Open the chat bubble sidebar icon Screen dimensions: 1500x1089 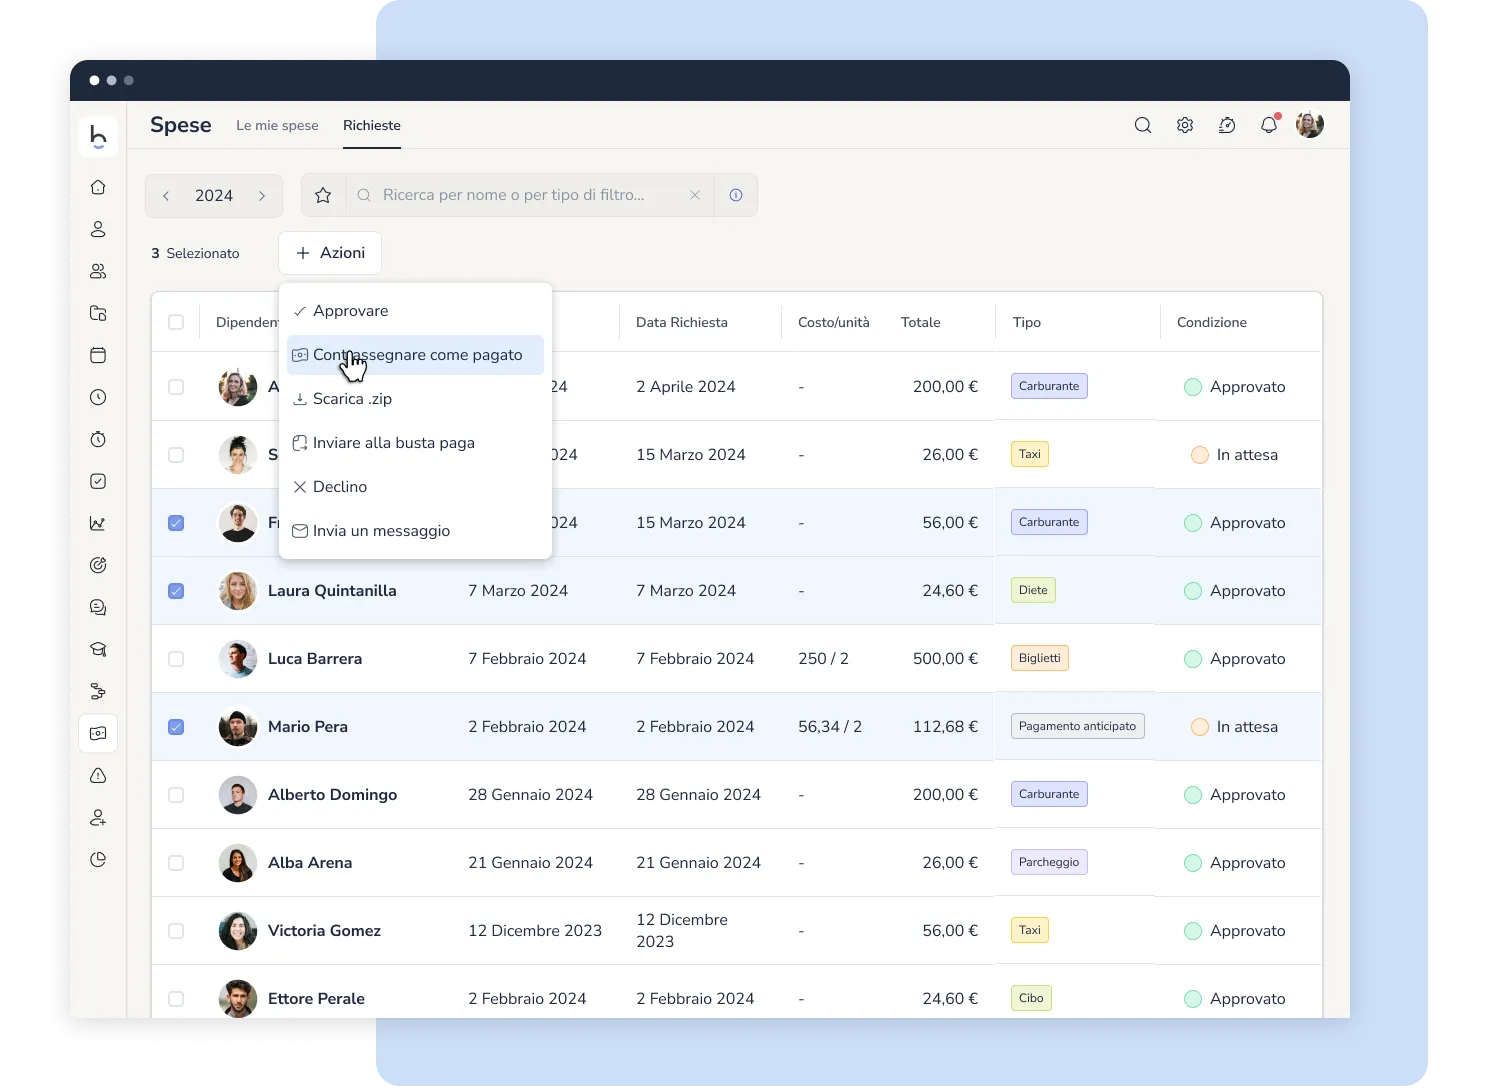point(98,607)
